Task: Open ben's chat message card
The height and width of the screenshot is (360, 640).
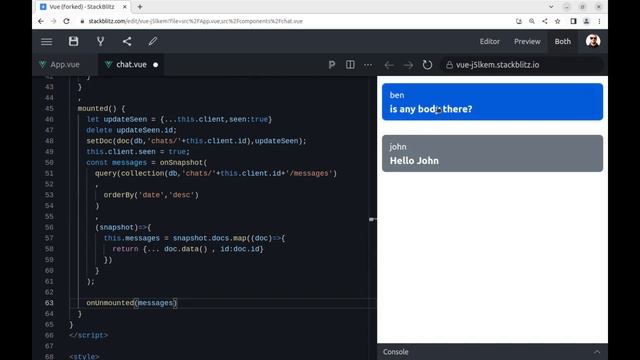Action: pos(492,102)
